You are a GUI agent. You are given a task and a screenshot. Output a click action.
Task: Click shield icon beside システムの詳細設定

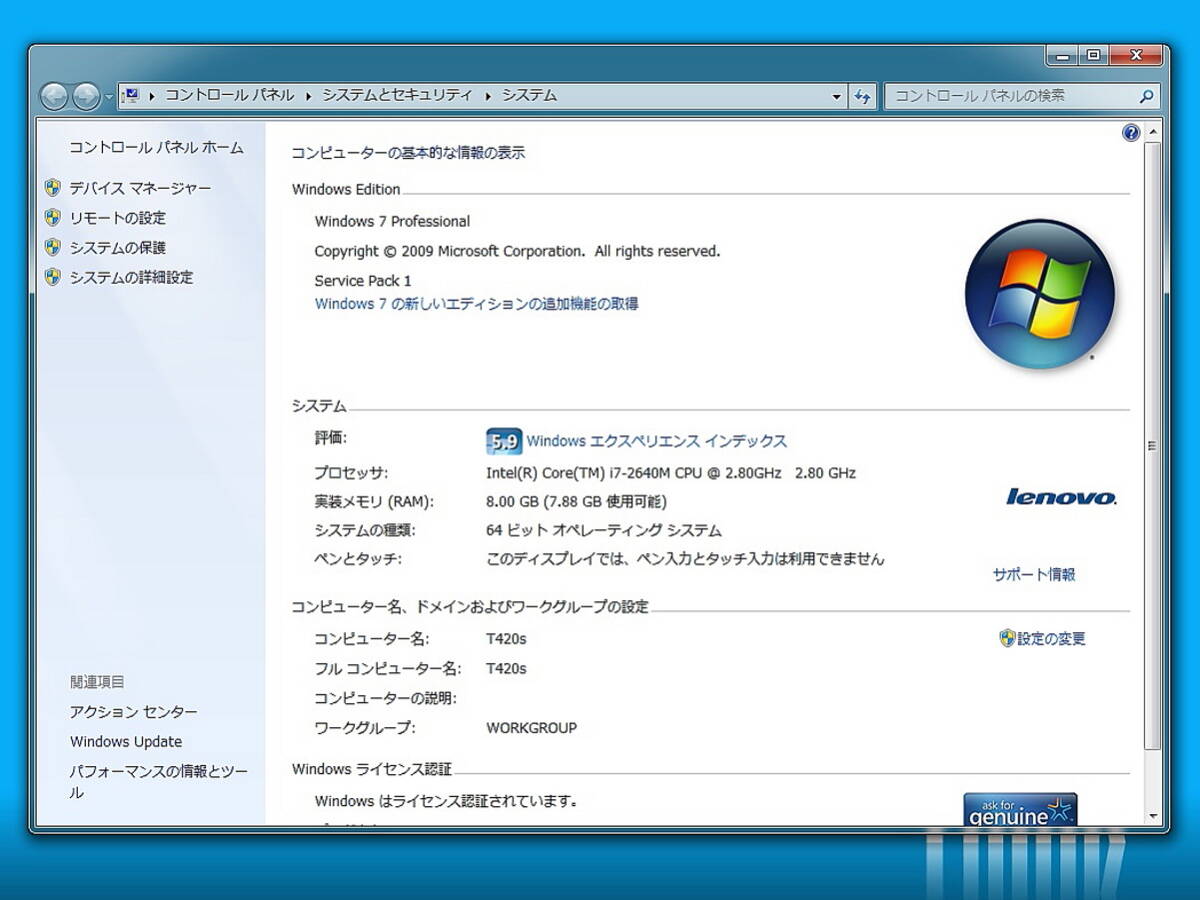[53, 278]
